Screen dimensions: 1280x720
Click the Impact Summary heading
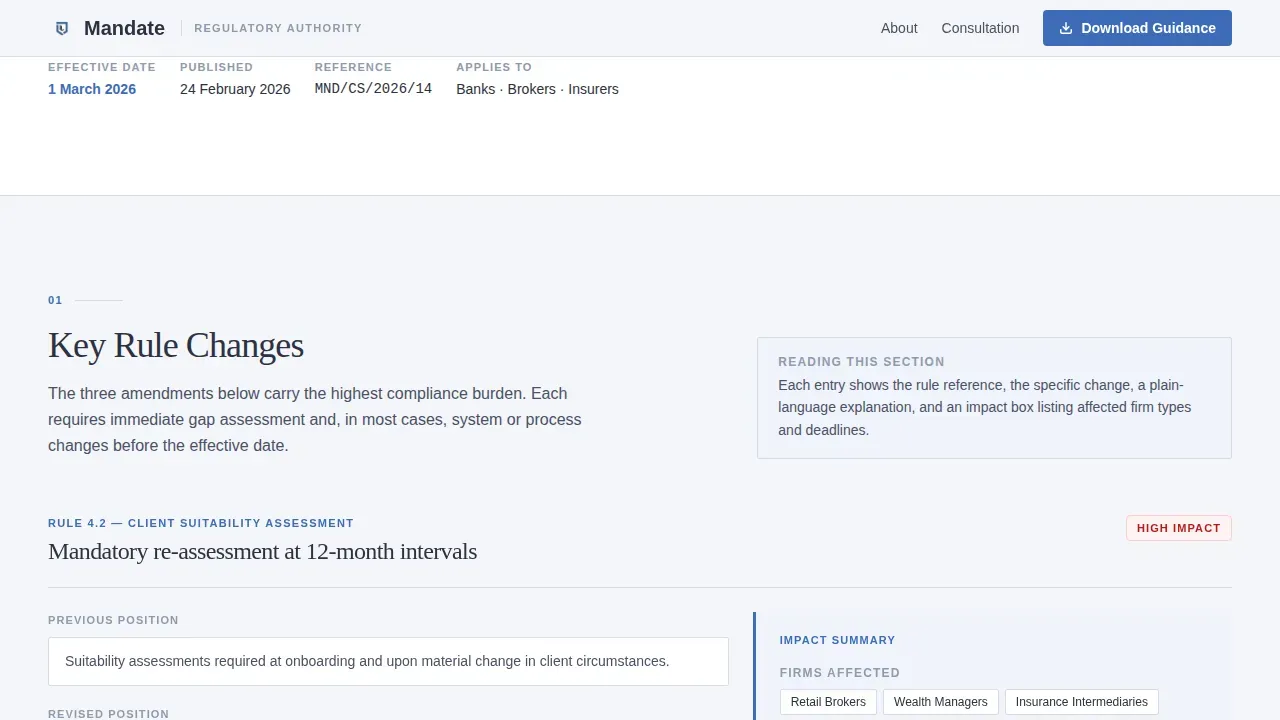coord(837,640)
